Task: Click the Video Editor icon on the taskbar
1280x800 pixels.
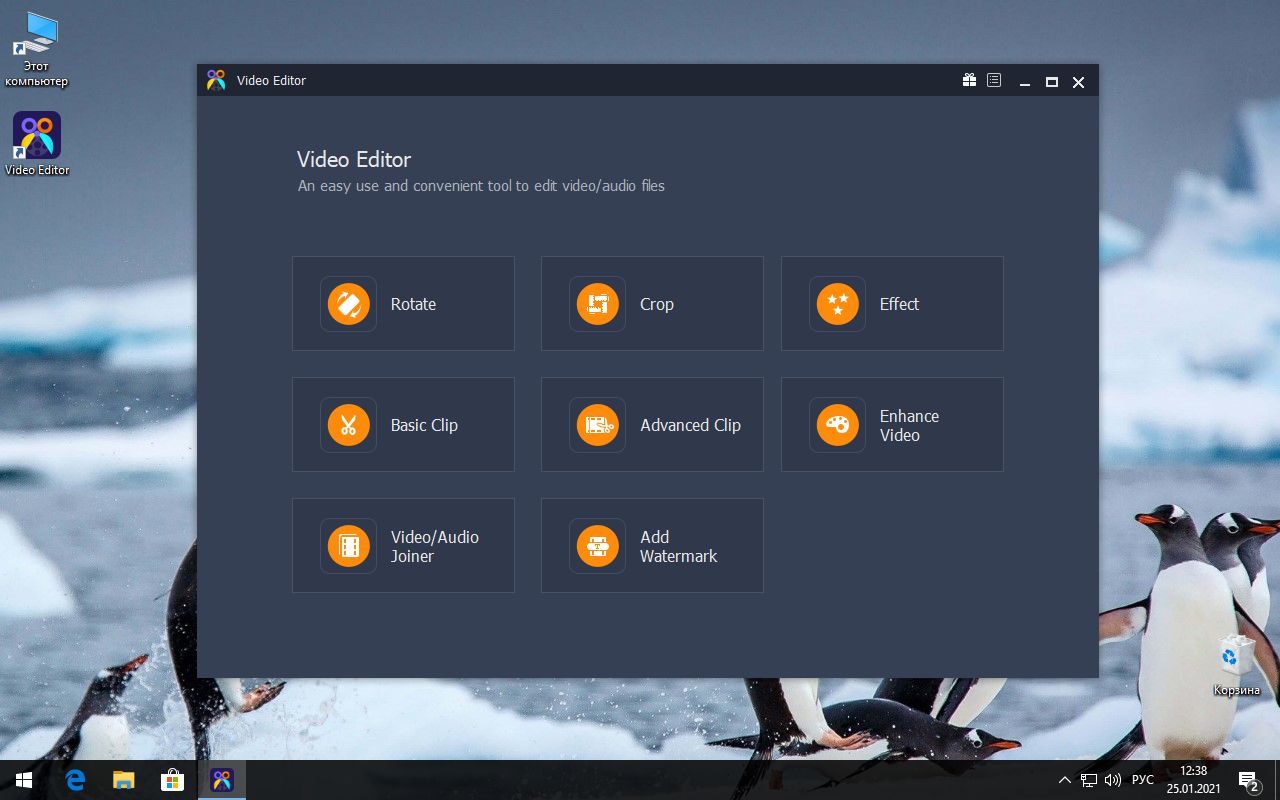Action: 221,780
